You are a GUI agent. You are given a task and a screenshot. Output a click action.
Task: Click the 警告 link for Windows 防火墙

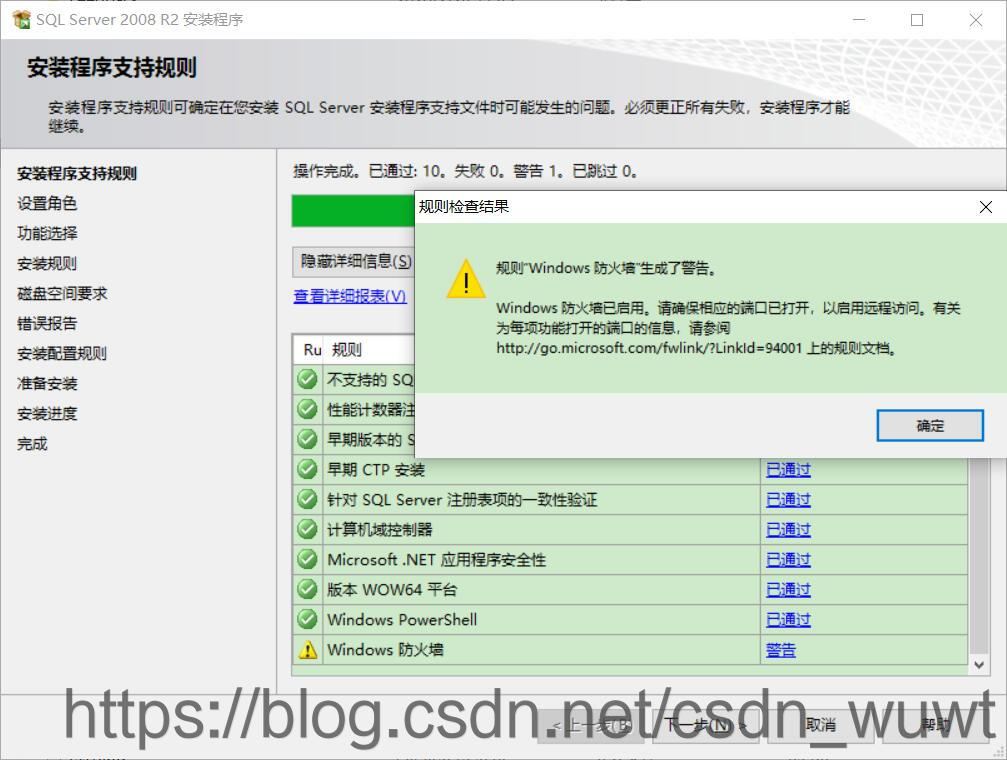[780, 650]
